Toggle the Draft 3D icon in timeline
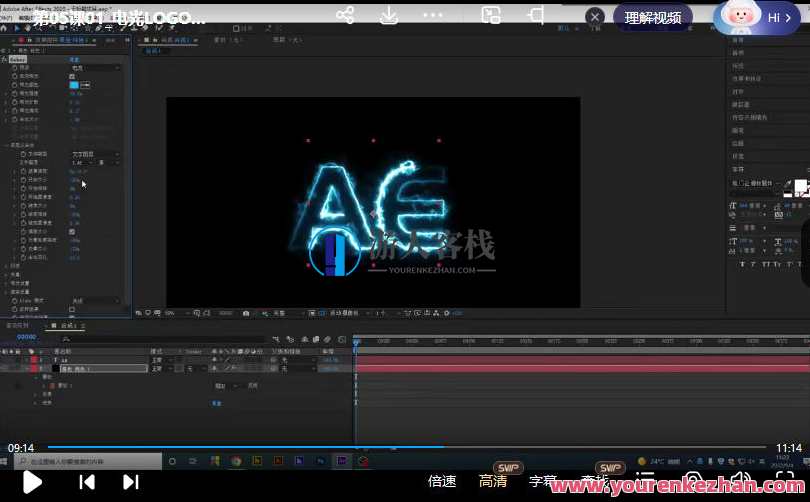 click(x=291, y=339)
